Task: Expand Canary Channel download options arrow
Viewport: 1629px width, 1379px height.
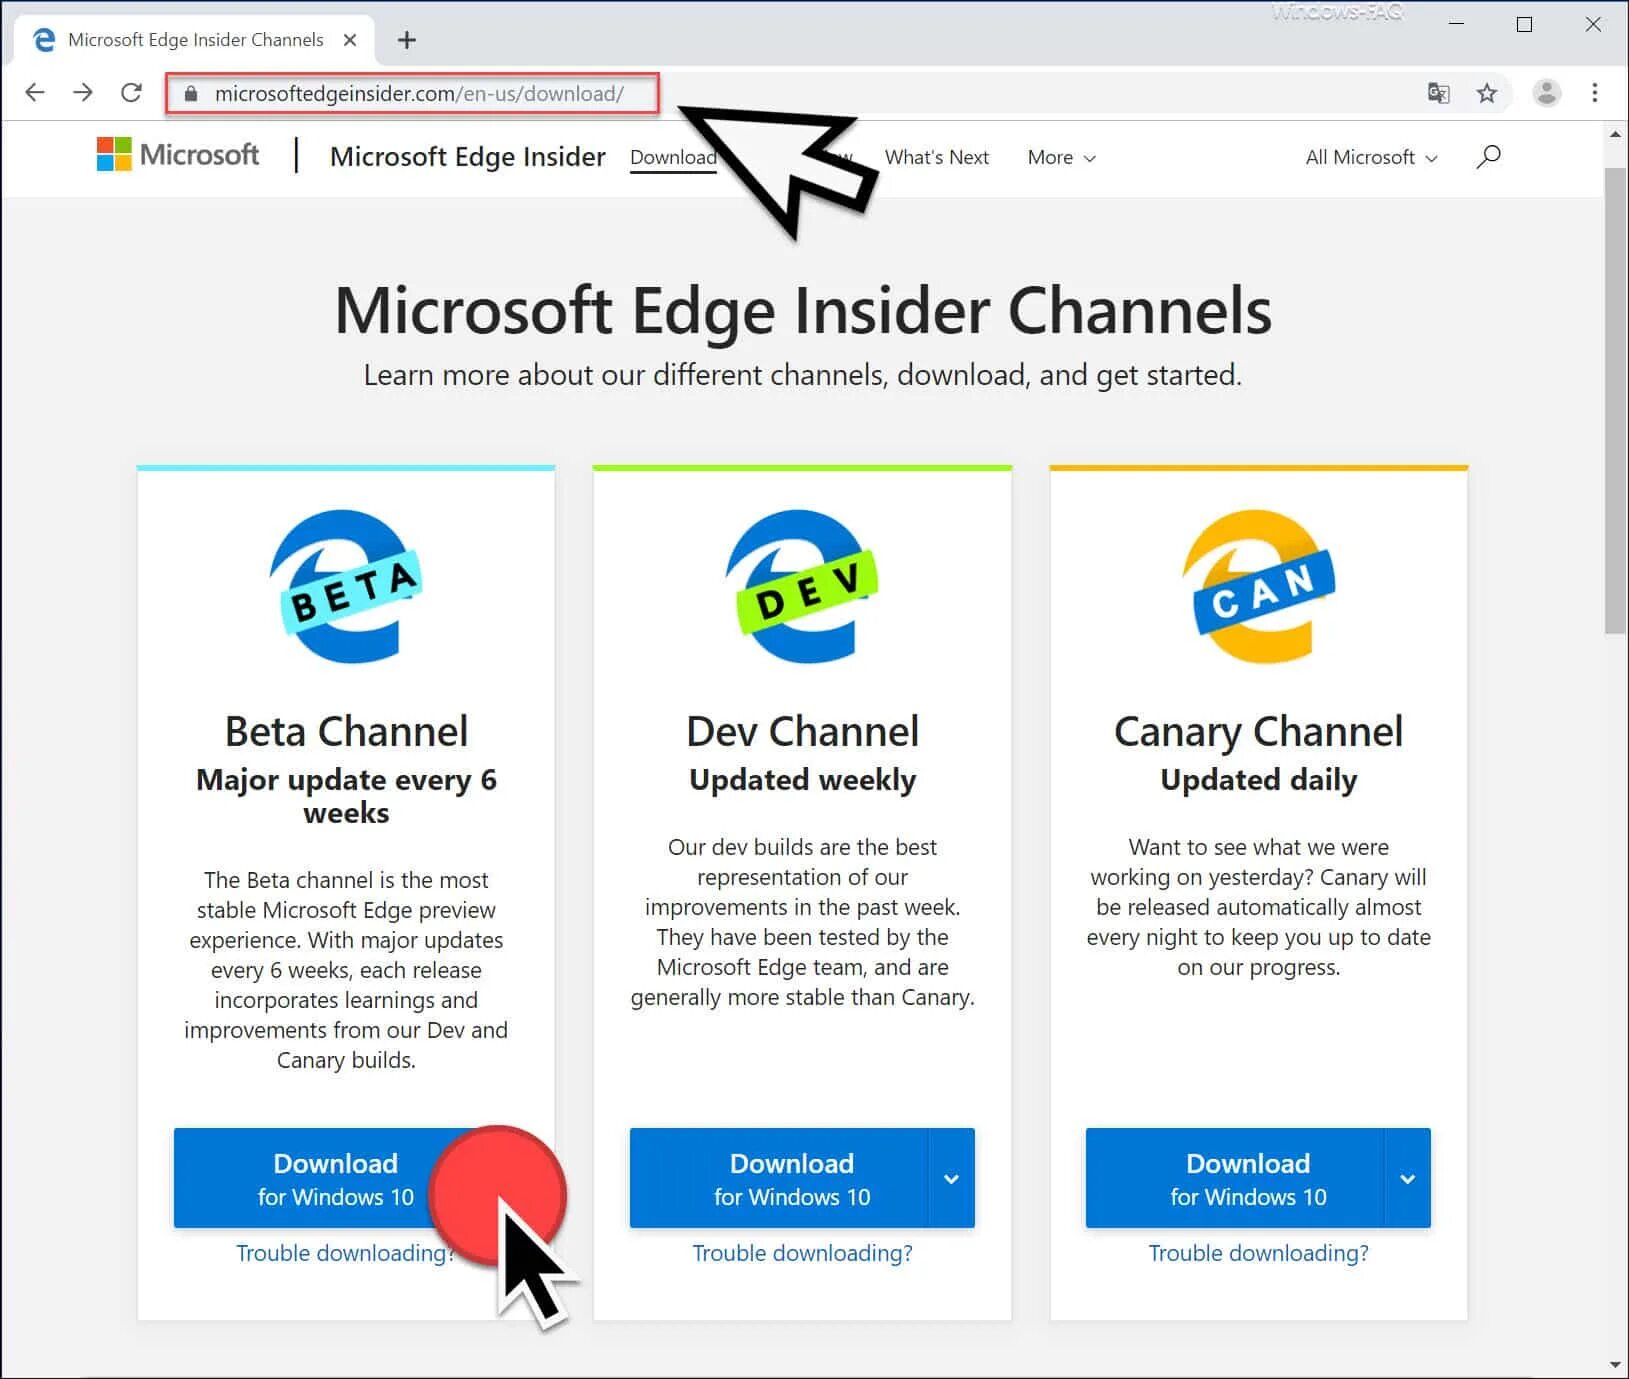Action: click(x=1408, y=1178)
